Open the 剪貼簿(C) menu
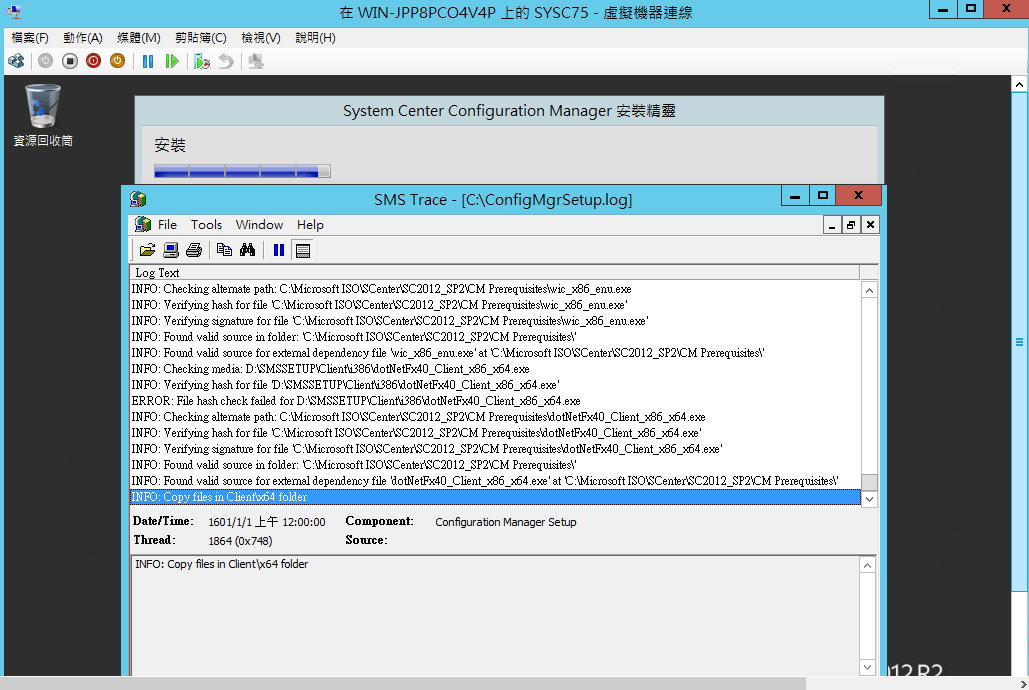 coord(201,37)
